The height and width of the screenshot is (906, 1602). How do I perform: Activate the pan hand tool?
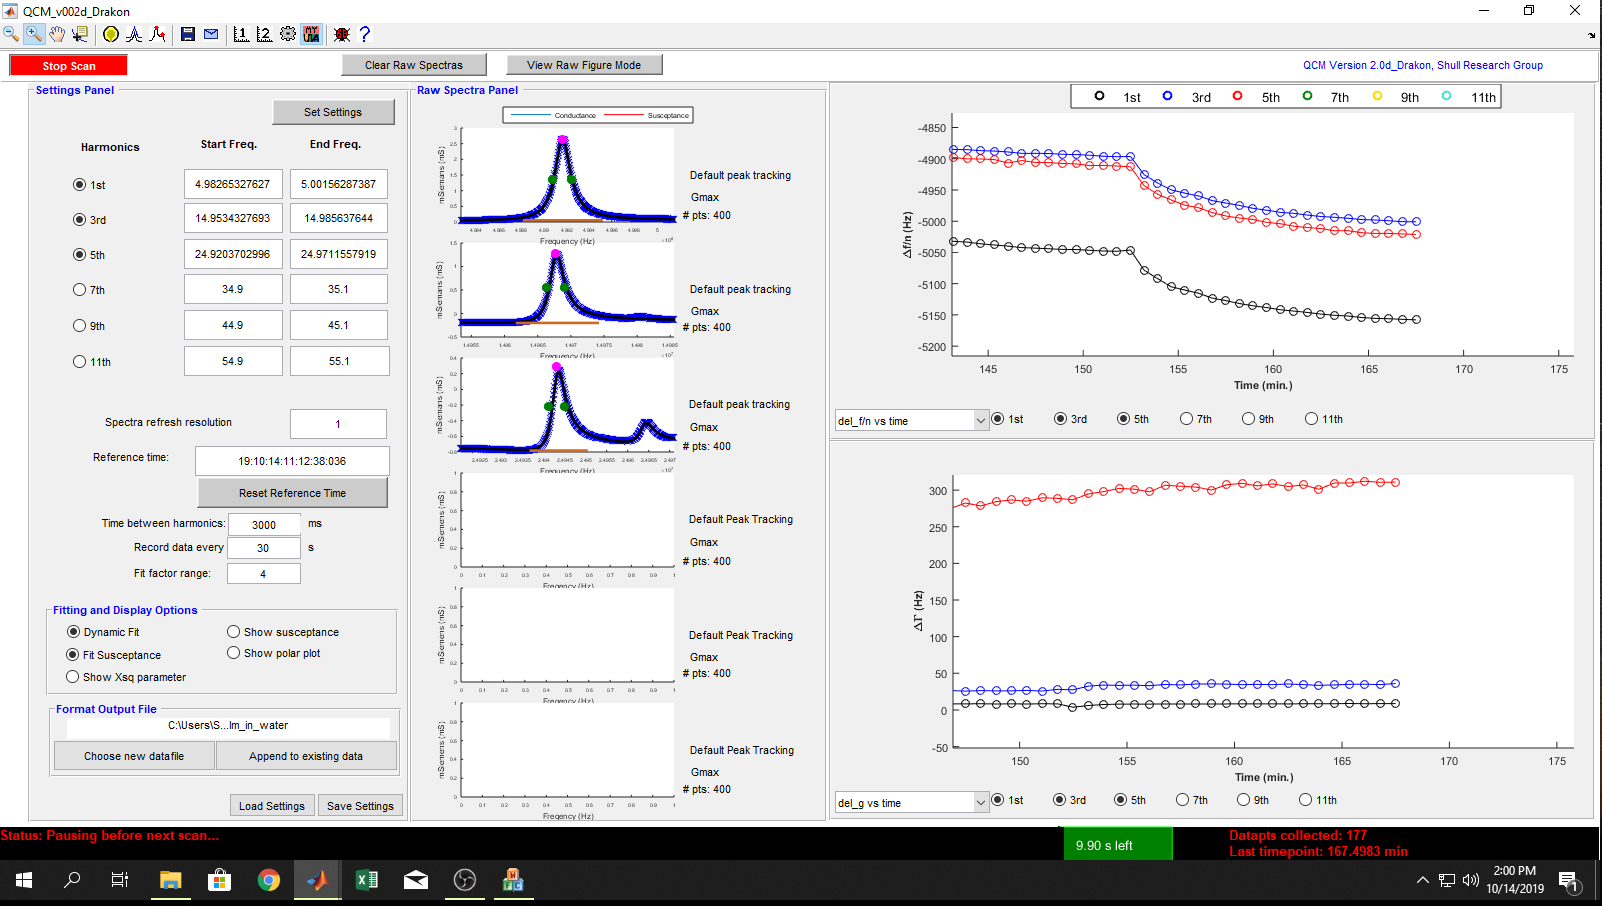coord(57,34)
